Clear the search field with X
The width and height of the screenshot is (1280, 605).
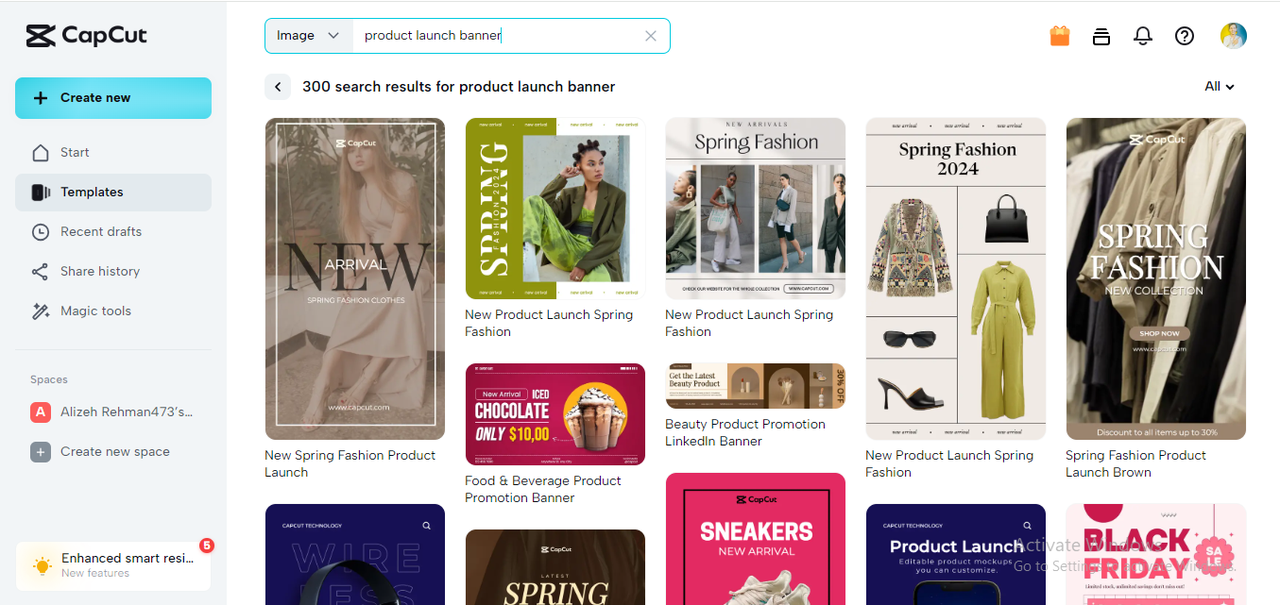click(x=651, y=36)
